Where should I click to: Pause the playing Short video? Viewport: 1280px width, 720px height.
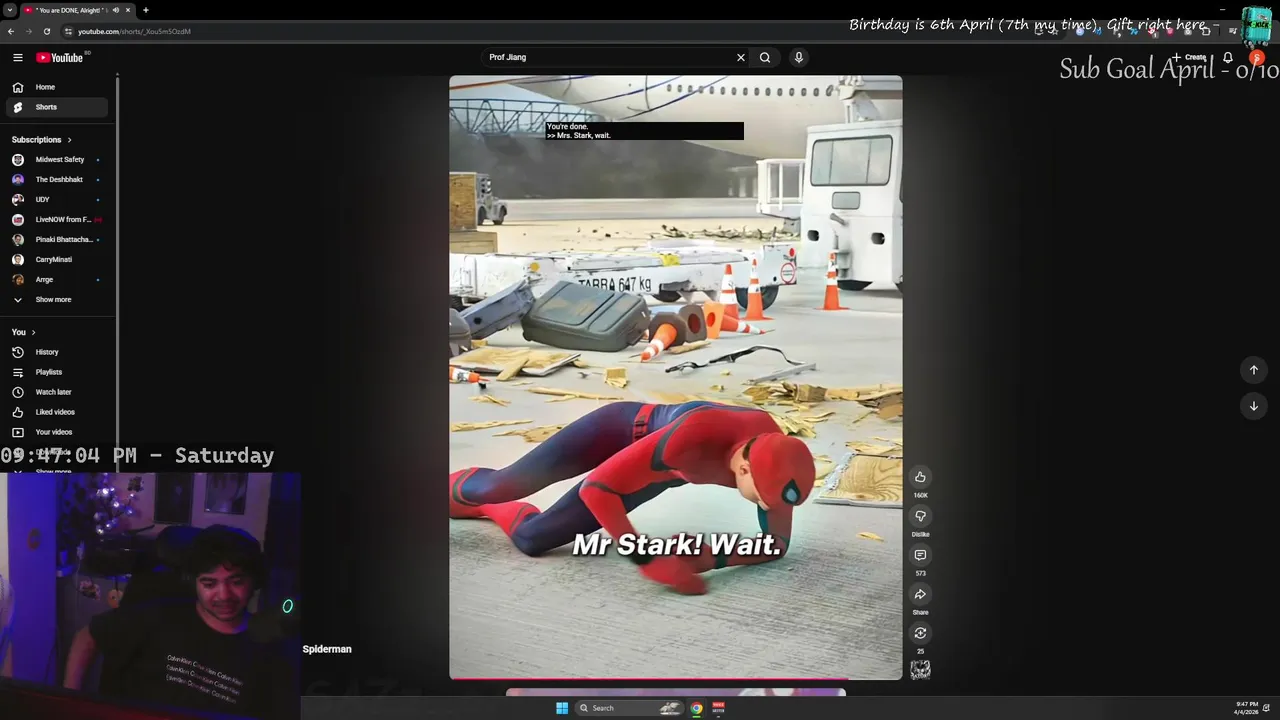[675, 380]
